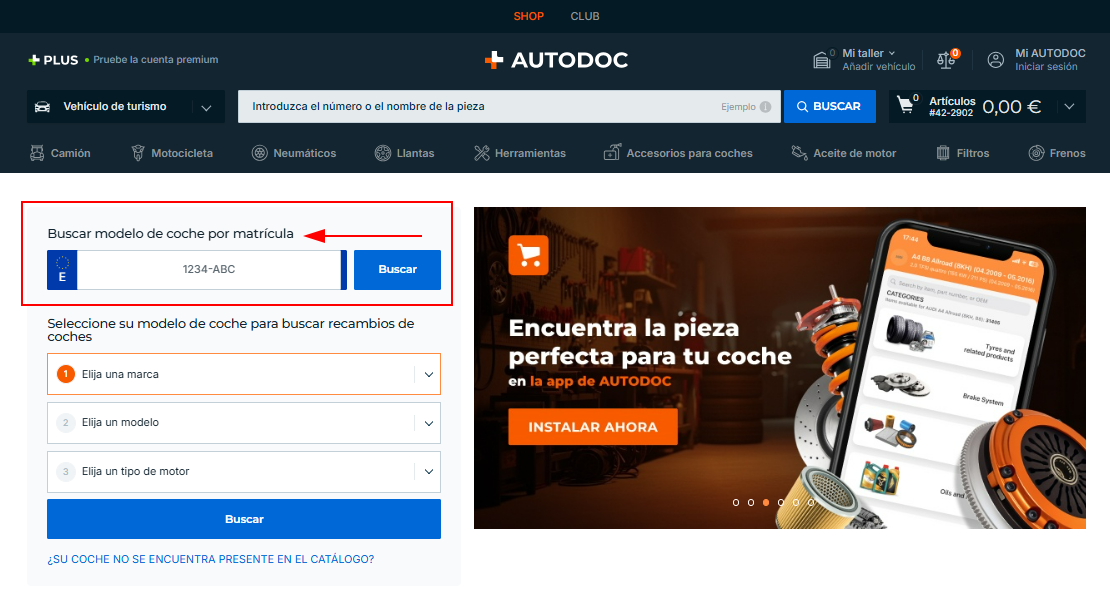Select fourth carousel dot in banner
Image resolution: width=1110 pixels, height=610 pixels.
[781, 502]
